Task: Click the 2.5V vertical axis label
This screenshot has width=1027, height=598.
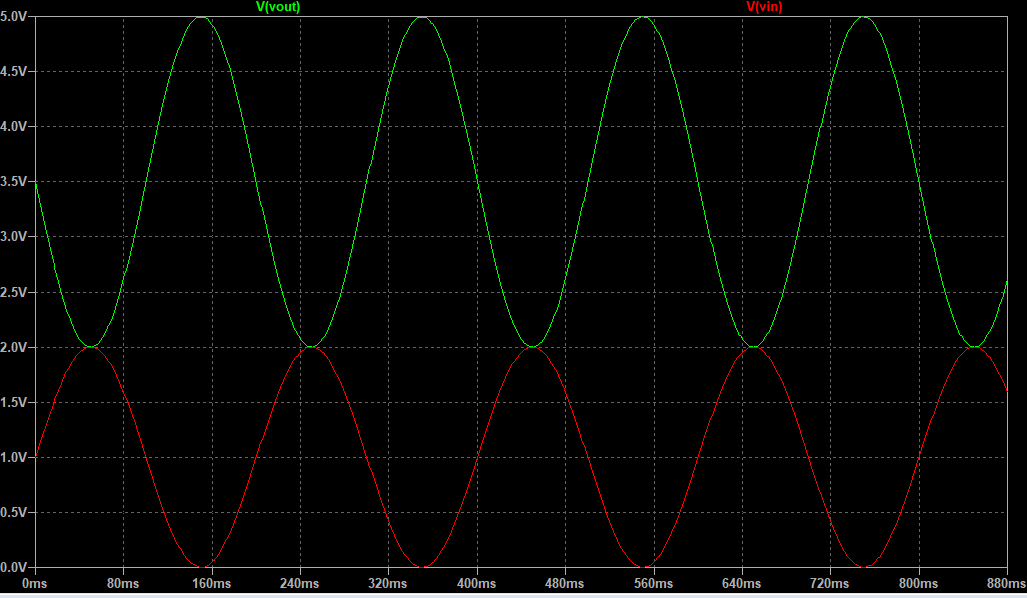Action: tap(14, 292)
